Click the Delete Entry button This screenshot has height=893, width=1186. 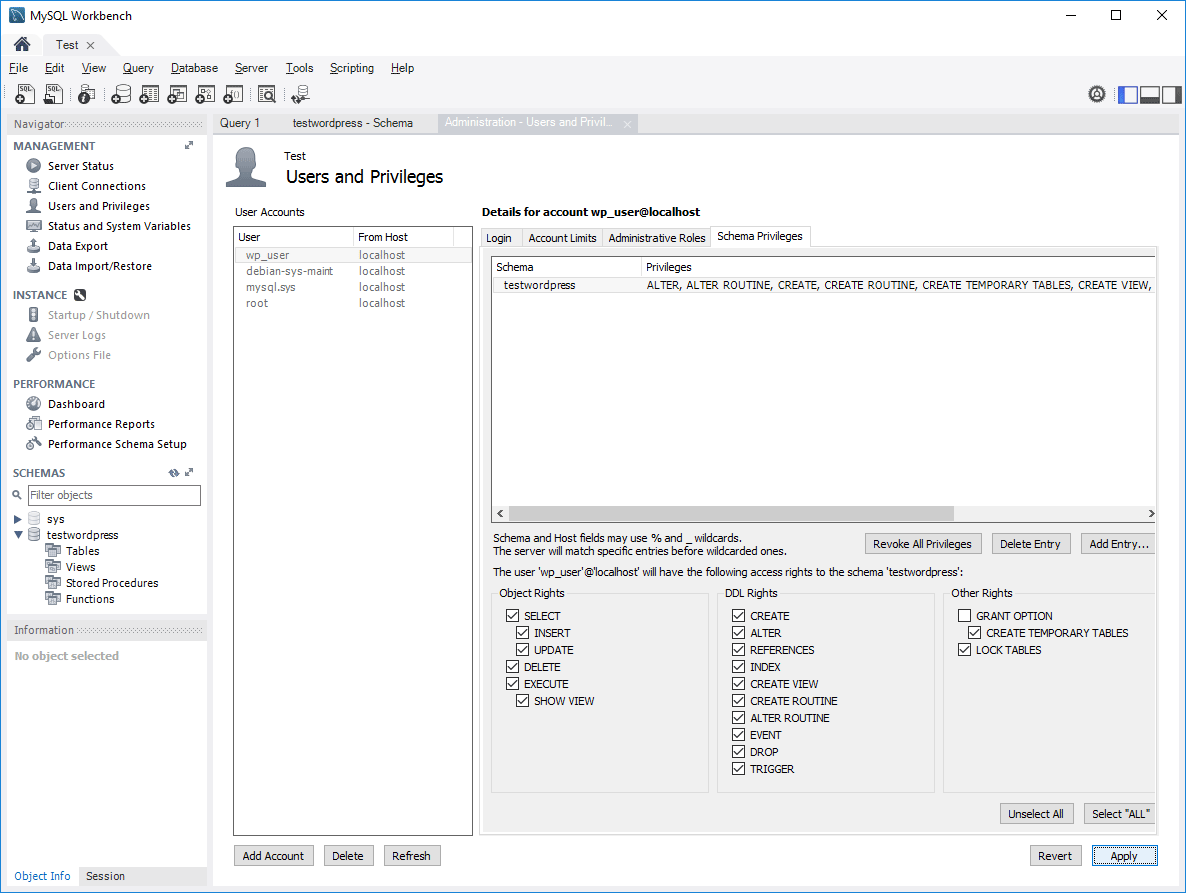click(1030, 544)
